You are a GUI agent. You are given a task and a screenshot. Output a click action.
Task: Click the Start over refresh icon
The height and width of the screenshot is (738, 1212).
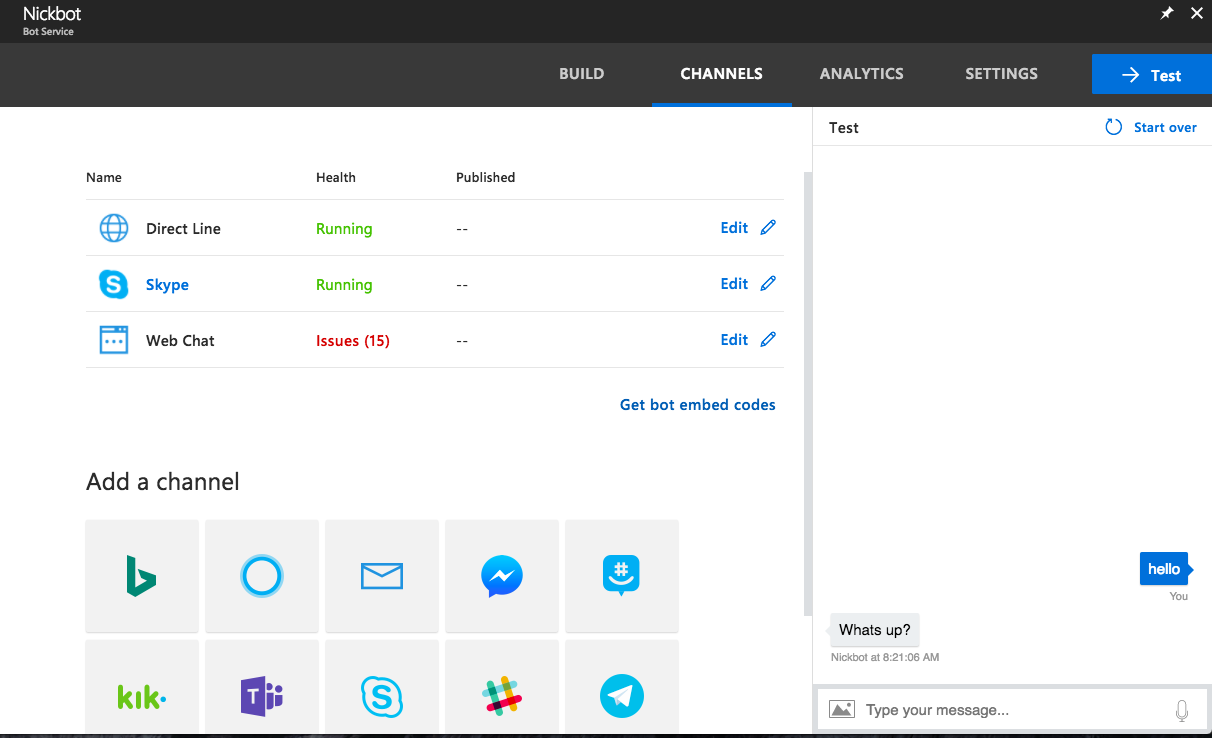coord(1113,127)
